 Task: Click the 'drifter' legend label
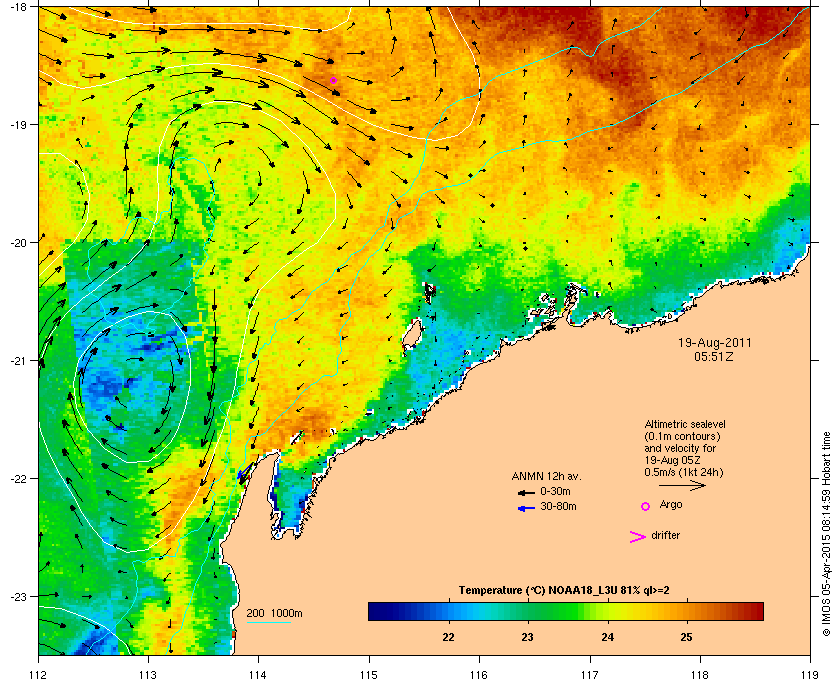pyautogui.click(x=665, y=535)
